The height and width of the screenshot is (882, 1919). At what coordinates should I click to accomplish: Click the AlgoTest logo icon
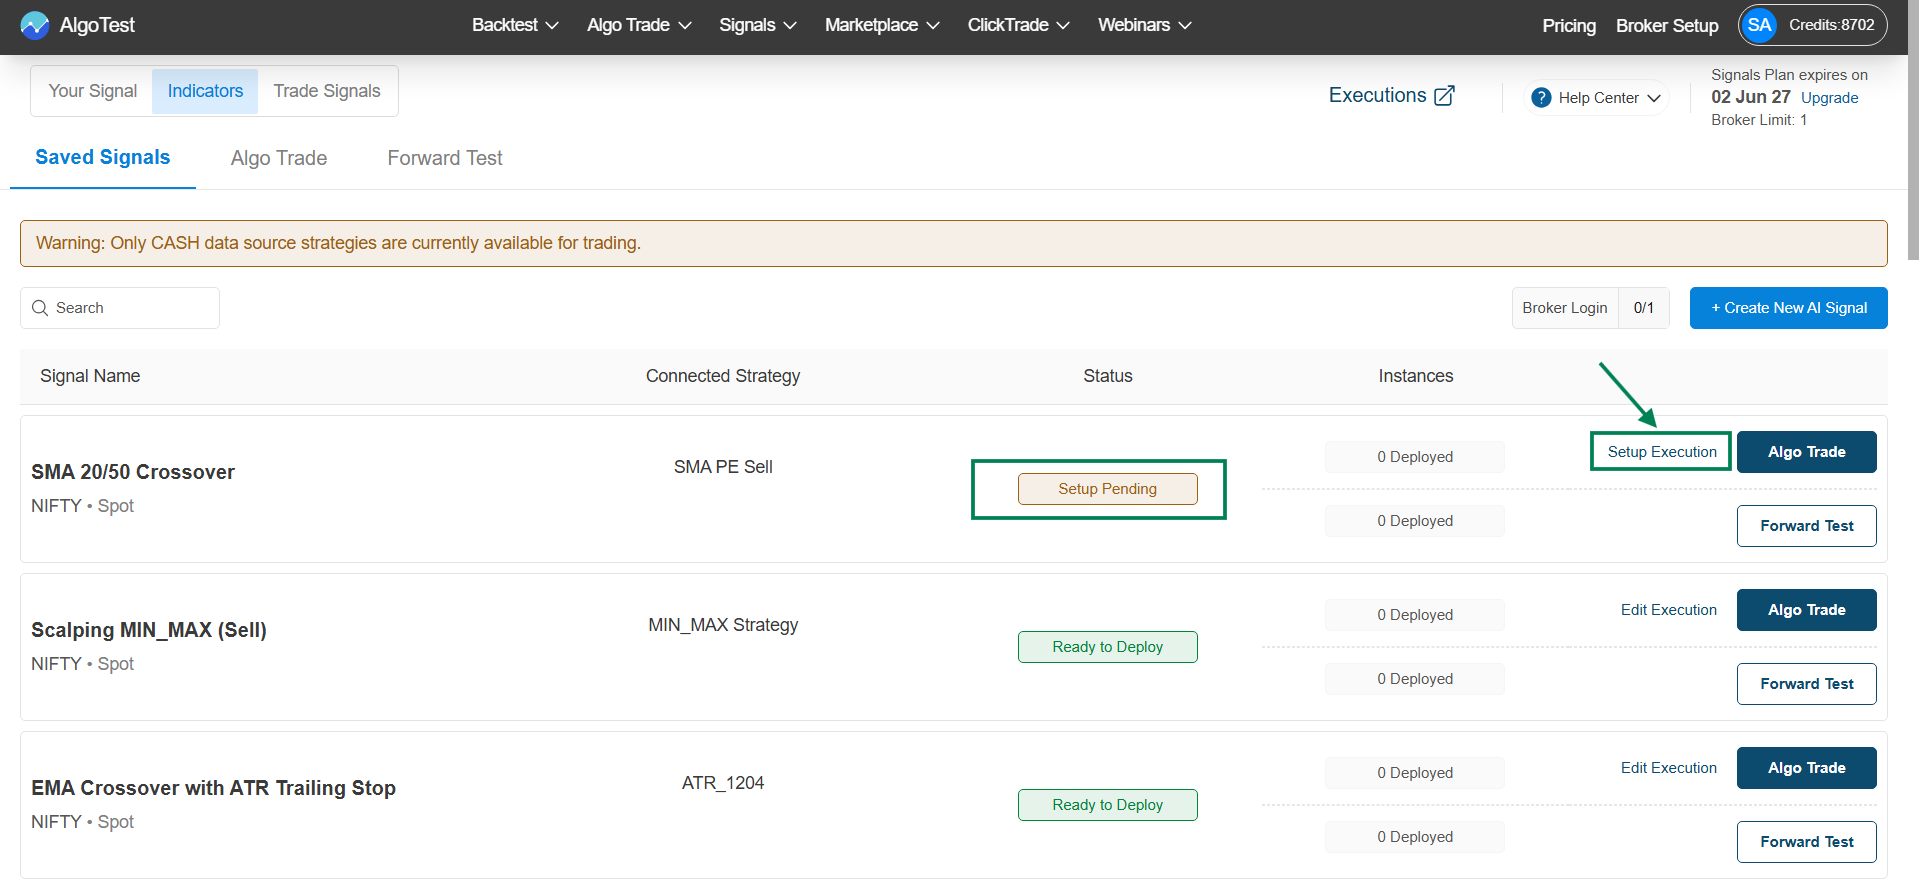point(34,25)
